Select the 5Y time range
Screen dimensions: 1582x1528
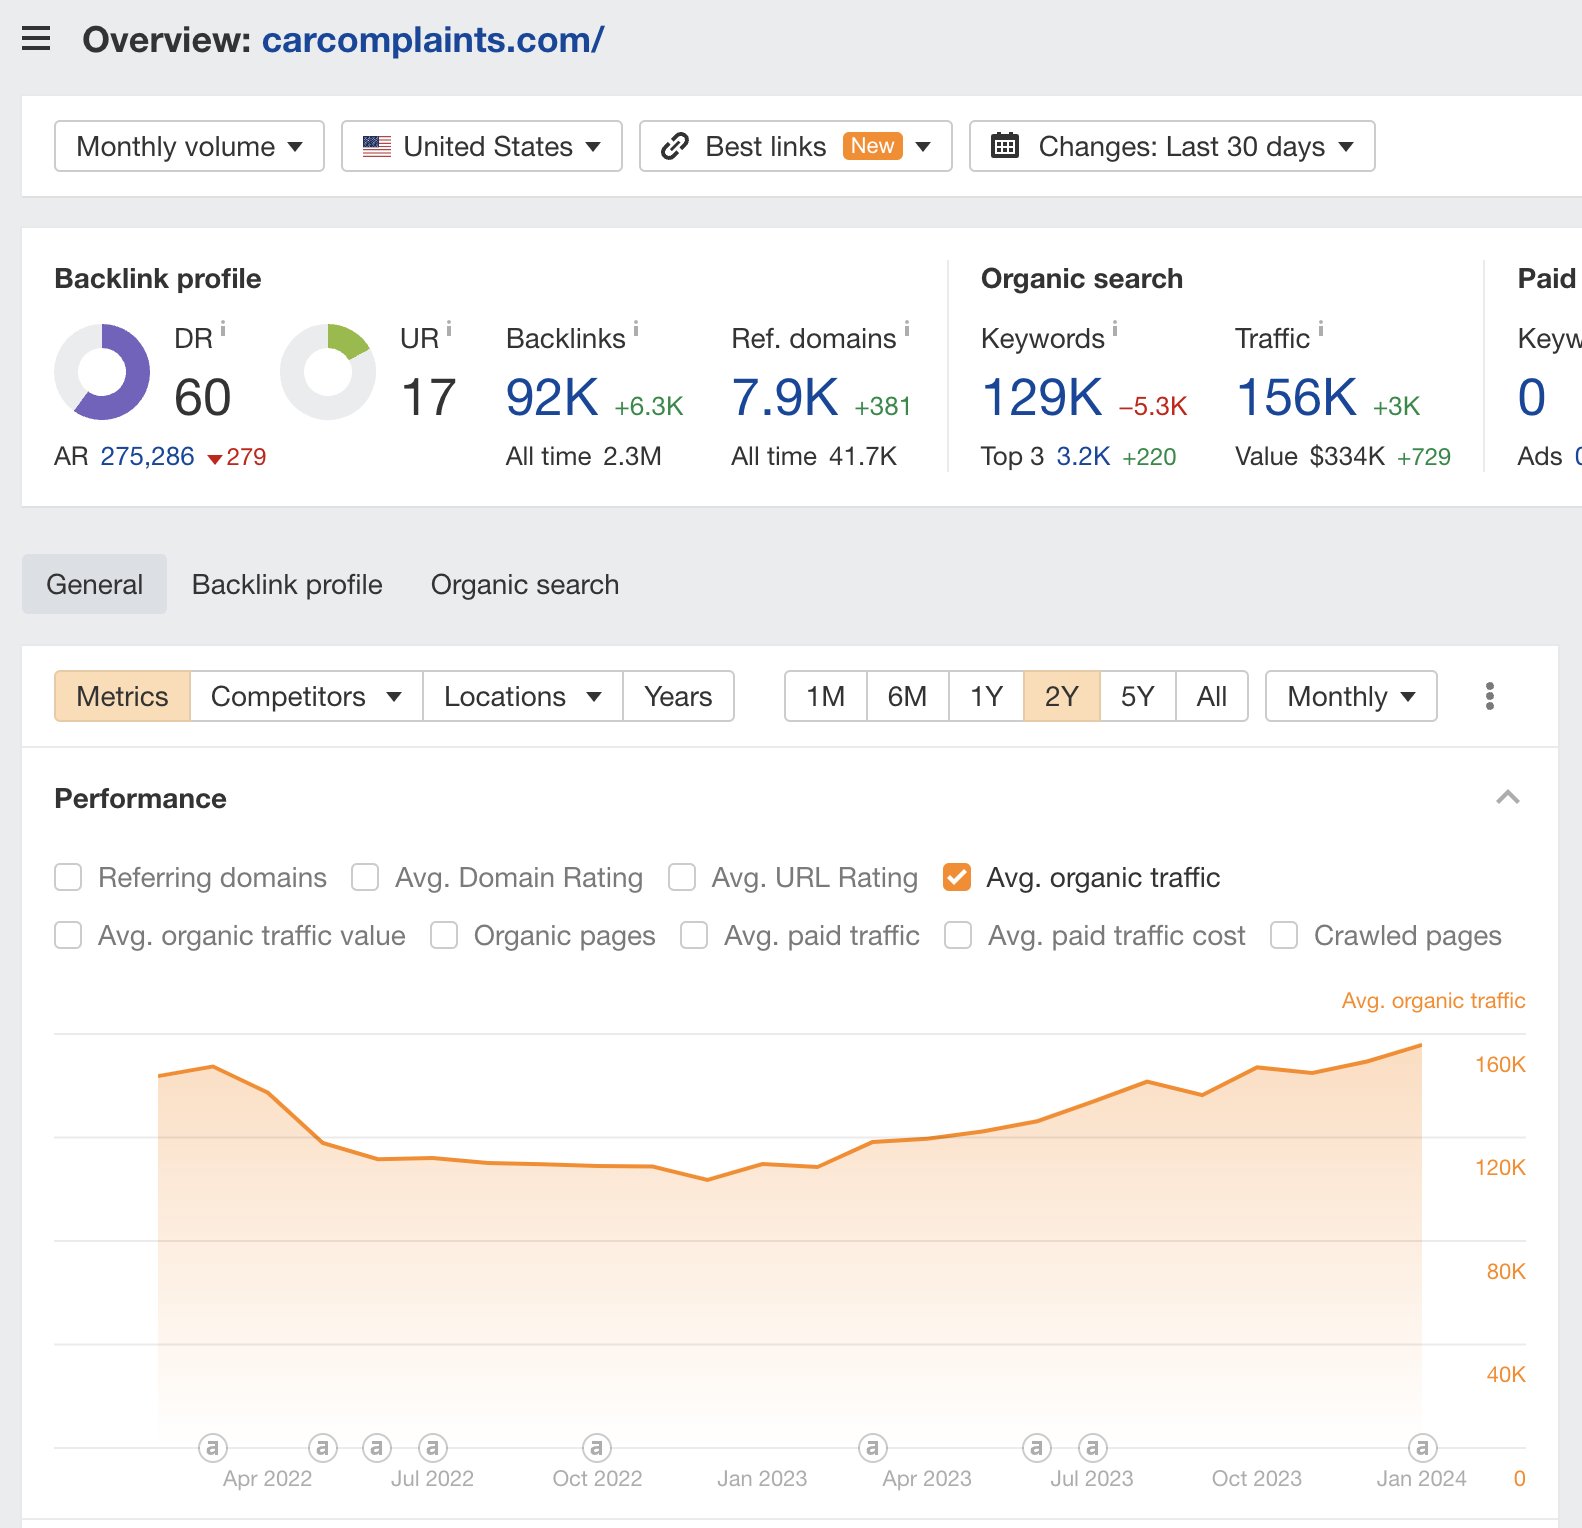coord(1138,696)
